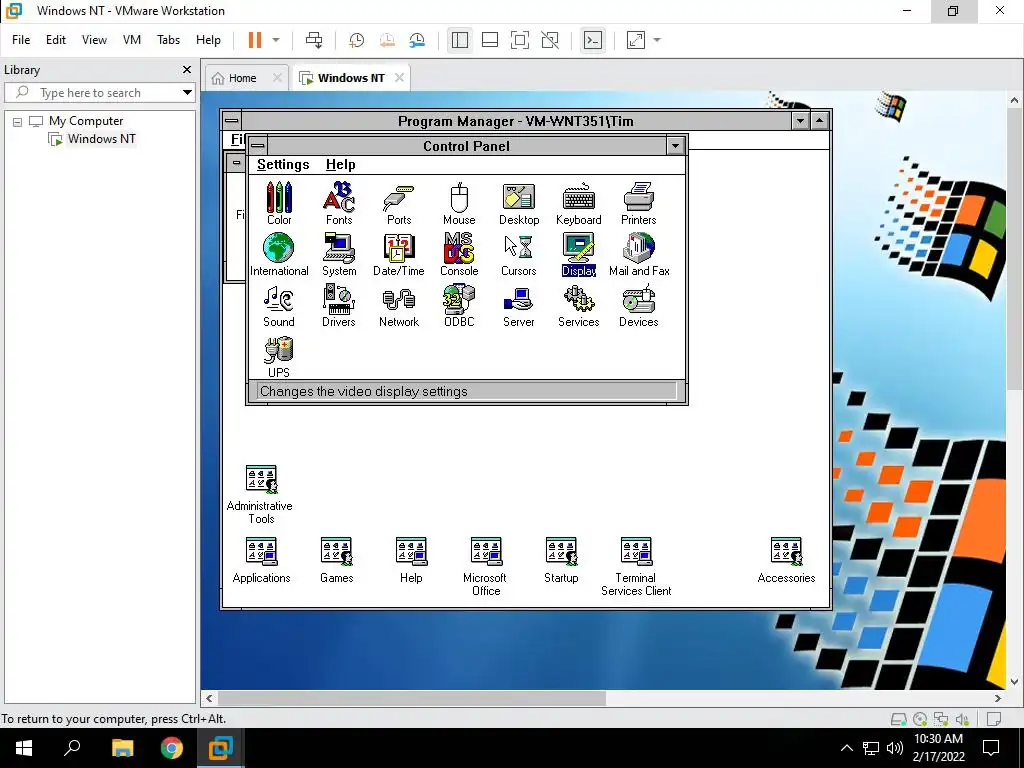Select the Accessories program group icon
The image size is (1024, 768).
[786, 560]
